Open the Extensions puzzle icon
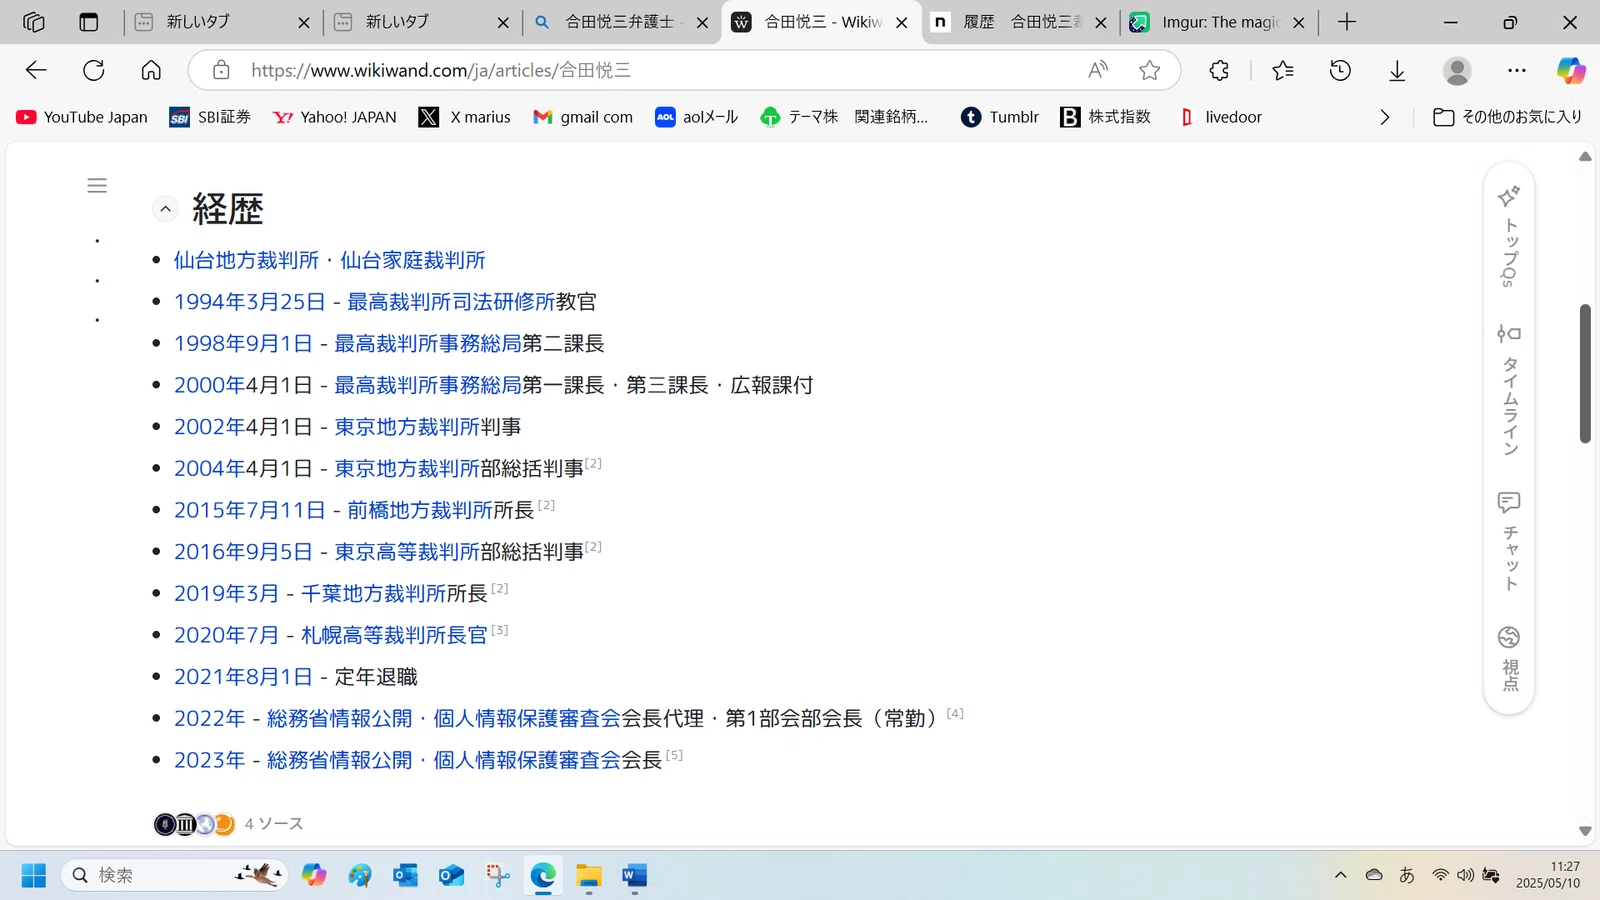This screenshot has width=1600, height=900. click(x=1219, y=70)
